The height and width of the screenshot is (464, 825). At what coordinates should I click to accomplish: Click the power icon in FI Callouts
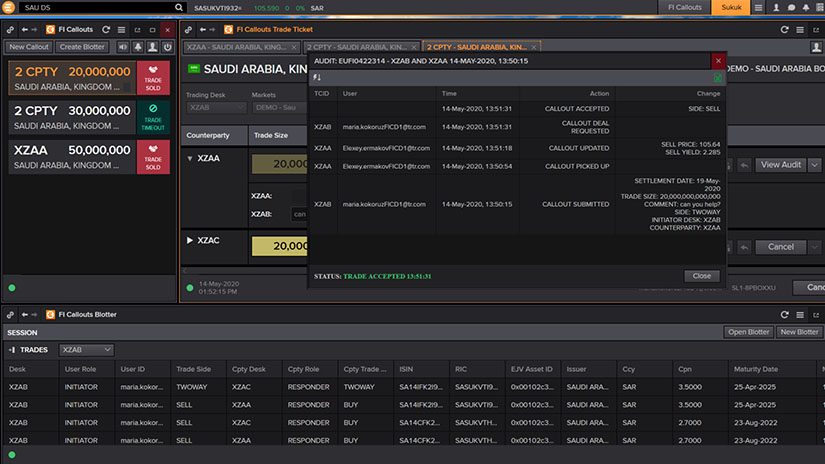(x=166, y=47)
